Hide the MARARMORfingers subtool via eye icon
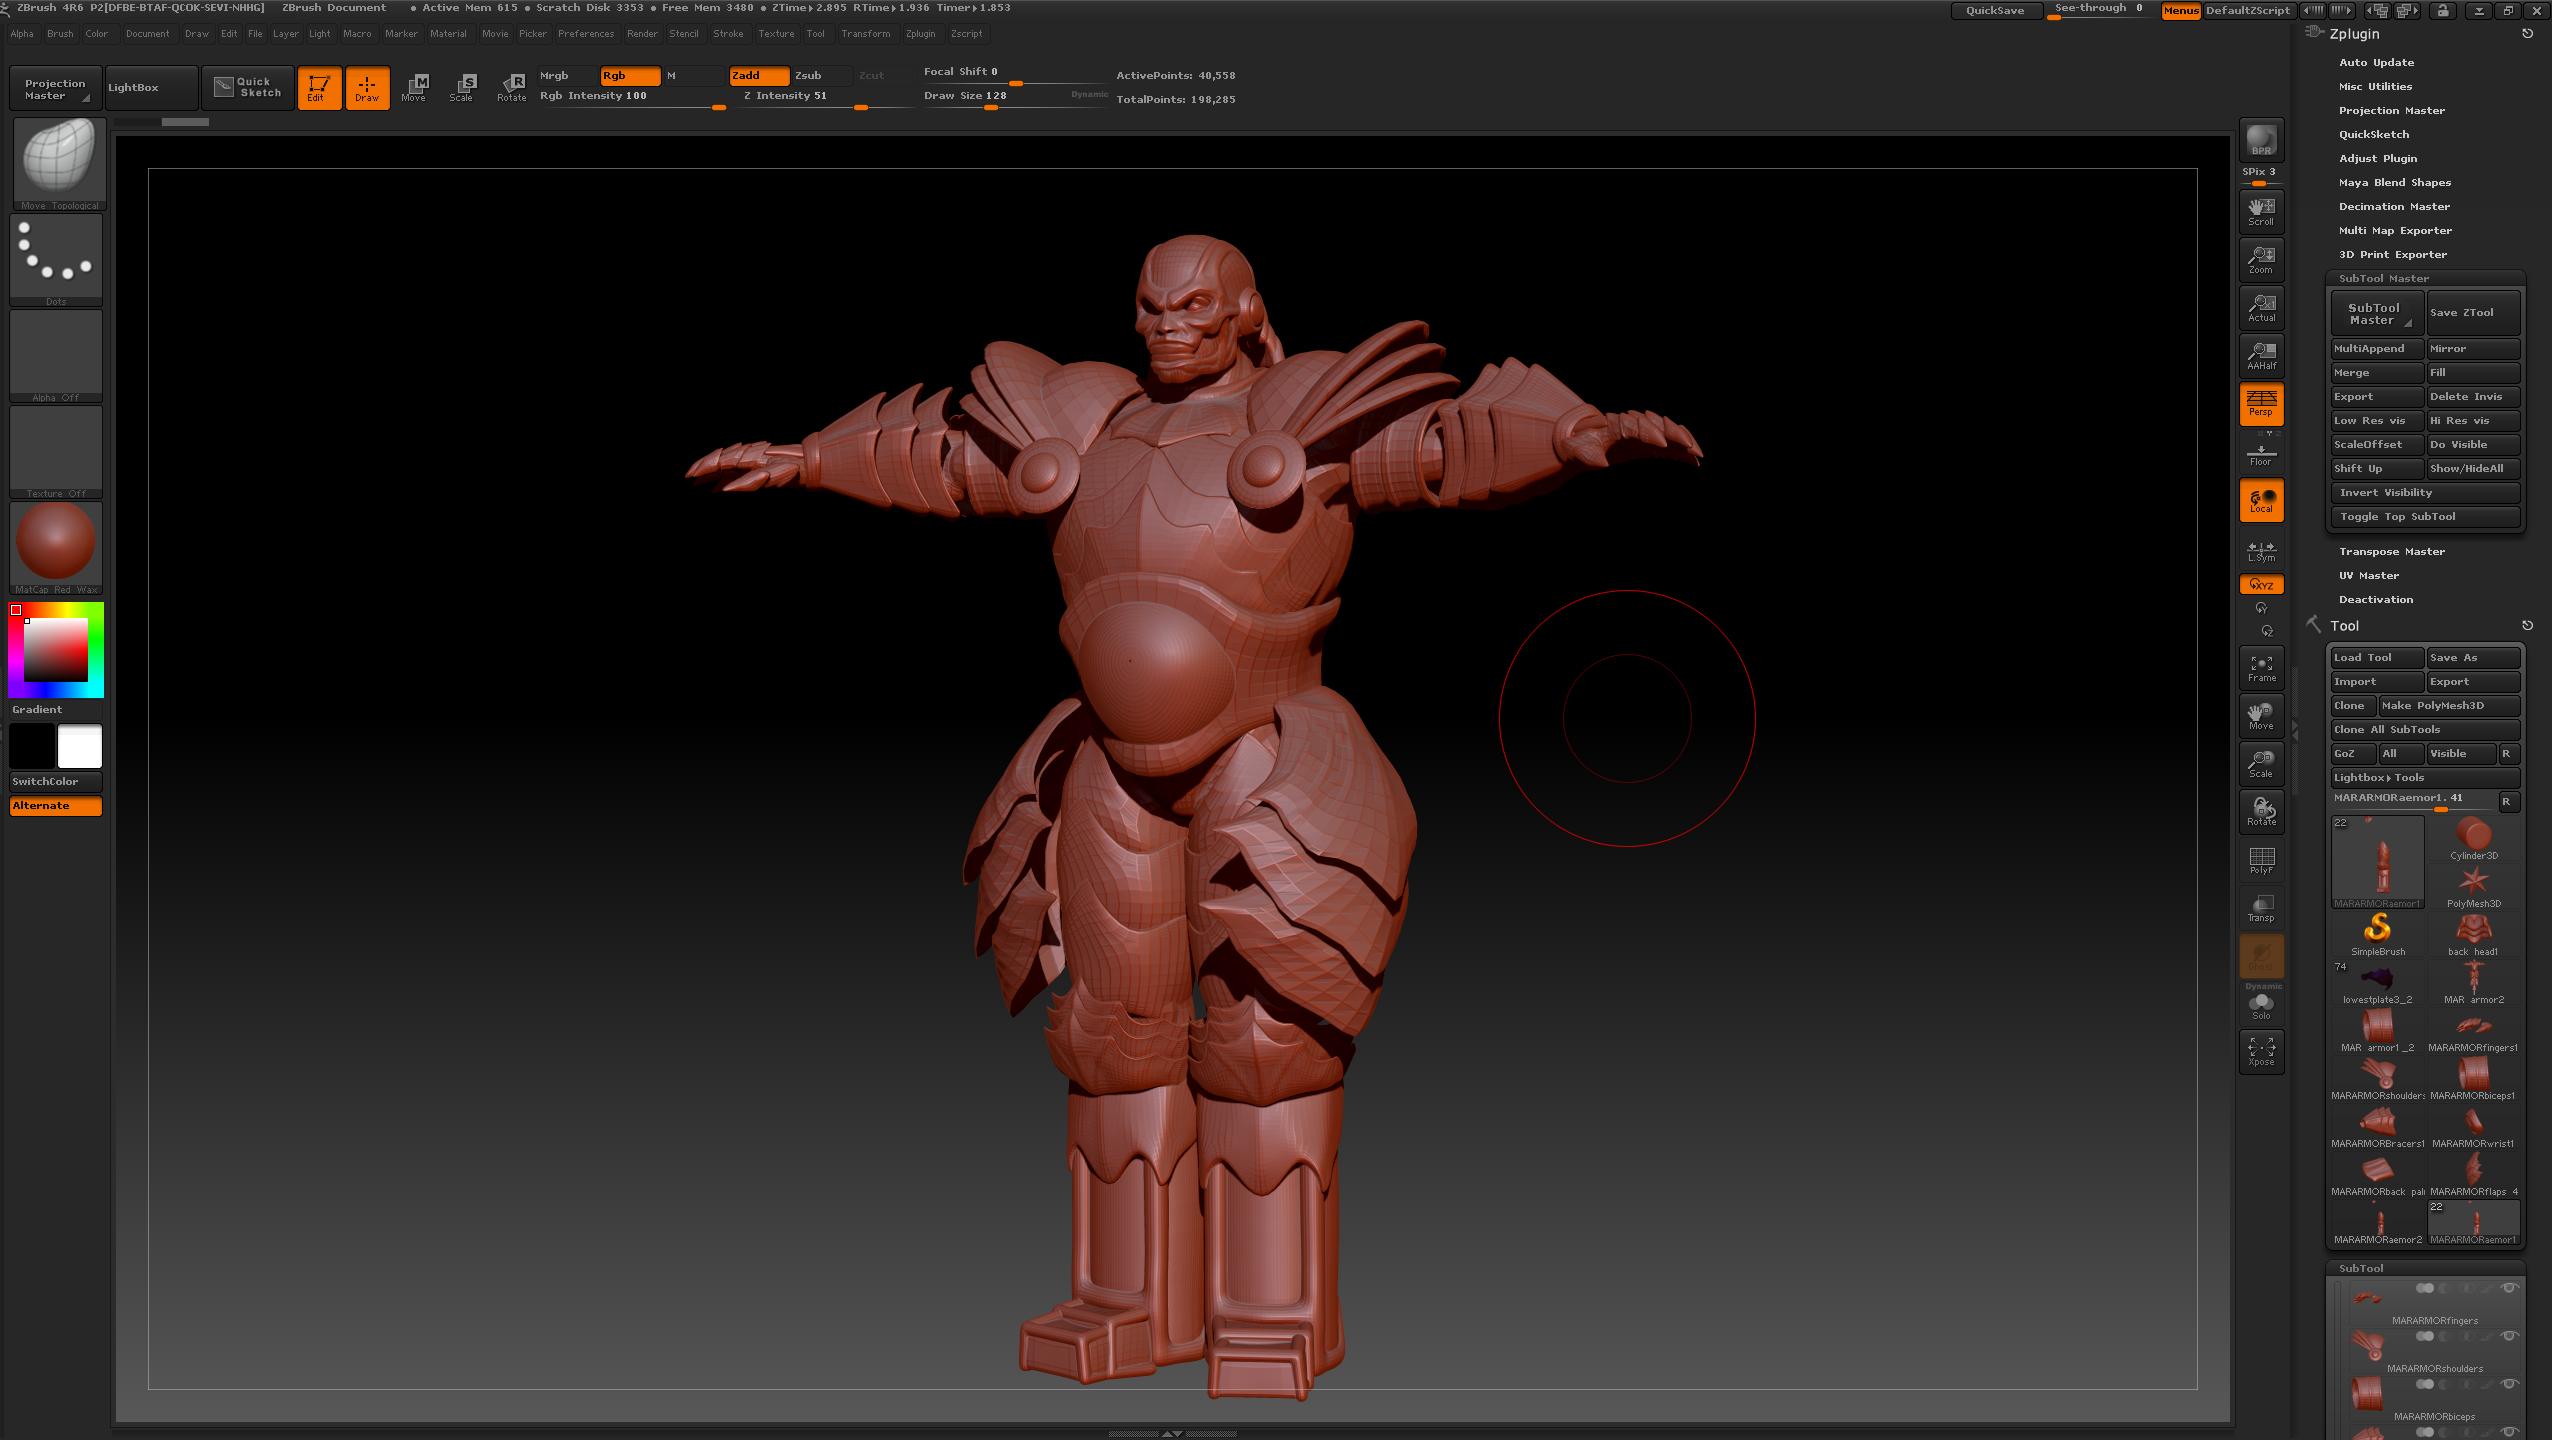Viewport: 2552px width, 1440px height. tap(2508, 1288)
